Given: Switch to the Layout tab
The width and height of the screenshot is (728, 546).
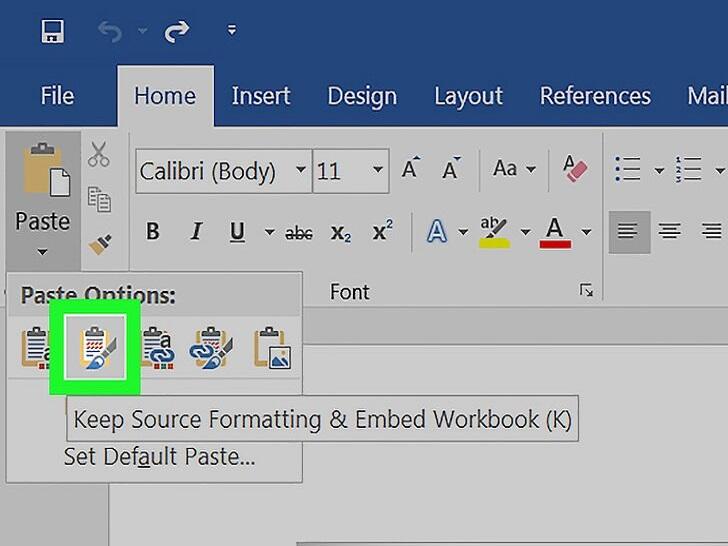Looking at the screenshot, I should point(468,96).
